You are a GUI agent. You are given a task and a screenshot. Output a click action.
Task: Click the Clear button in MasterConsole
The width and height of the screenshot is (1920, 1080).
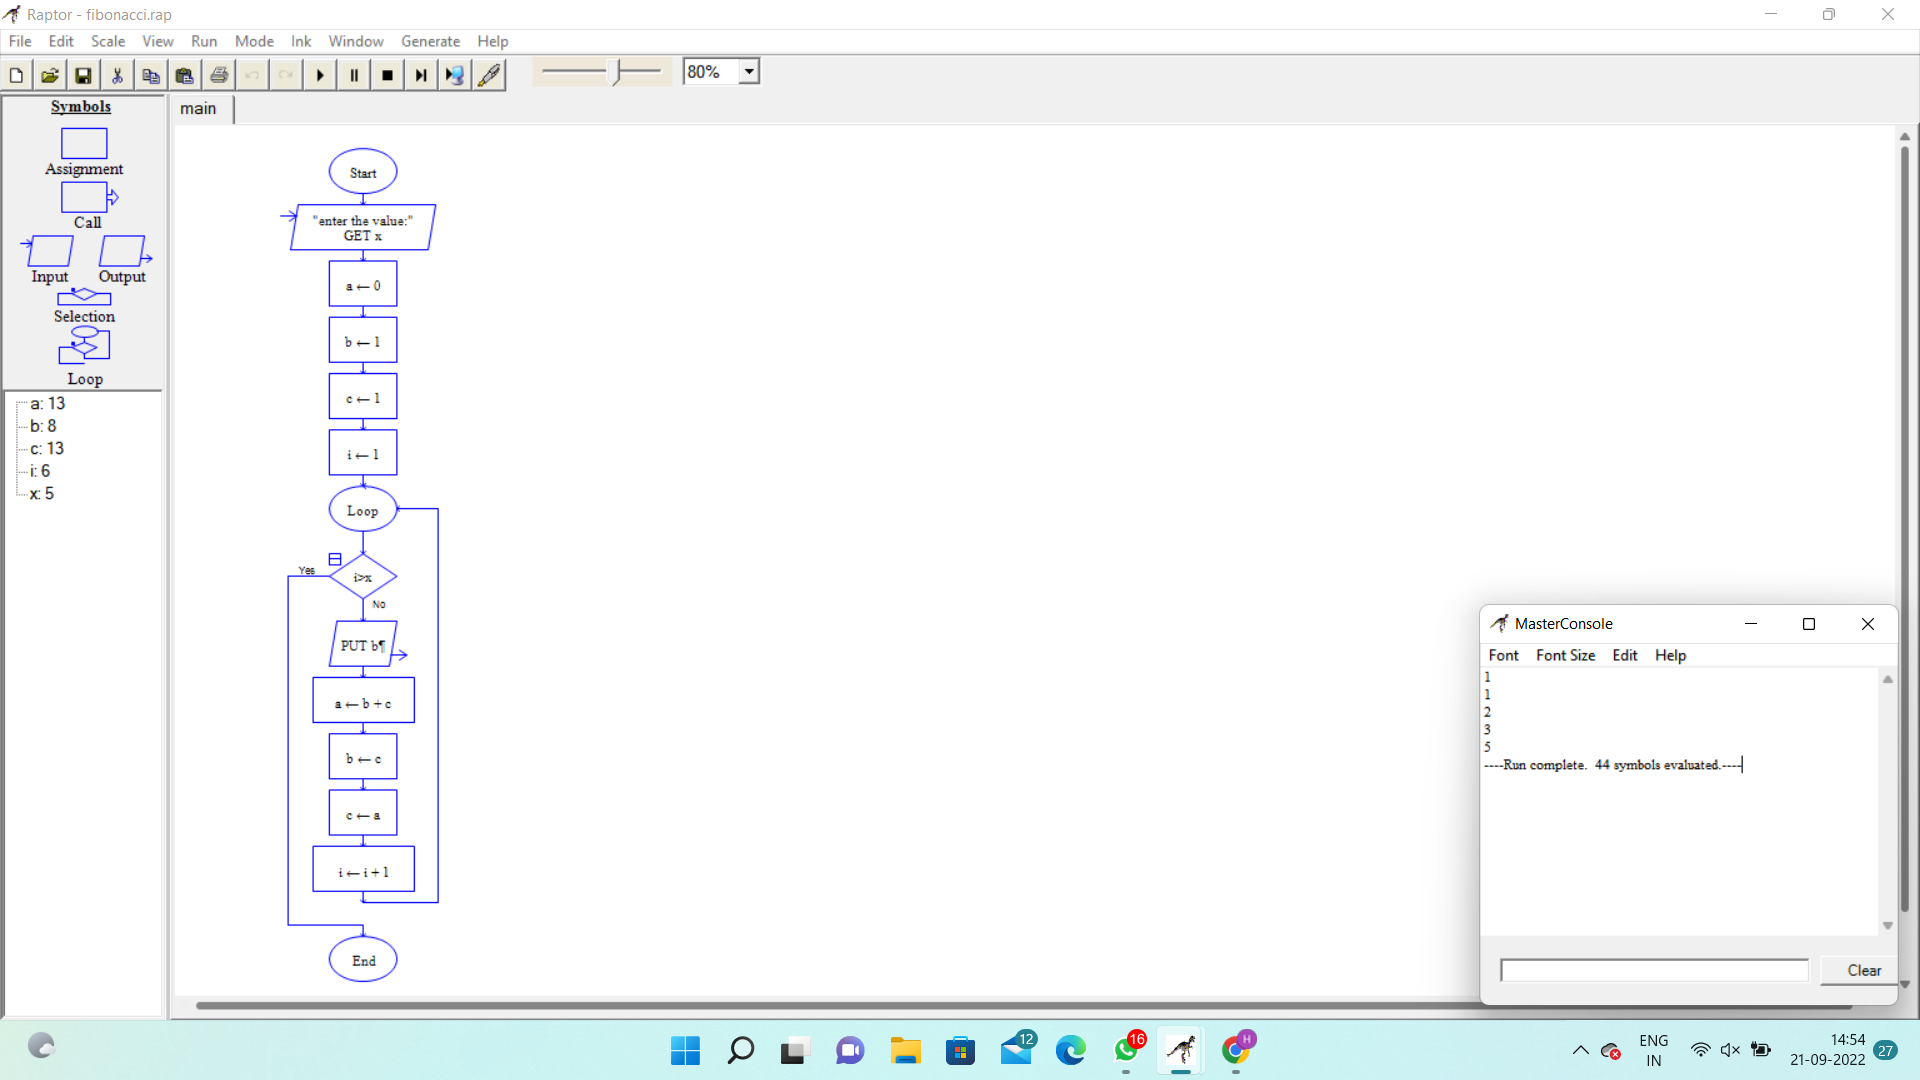[1863, 970]
